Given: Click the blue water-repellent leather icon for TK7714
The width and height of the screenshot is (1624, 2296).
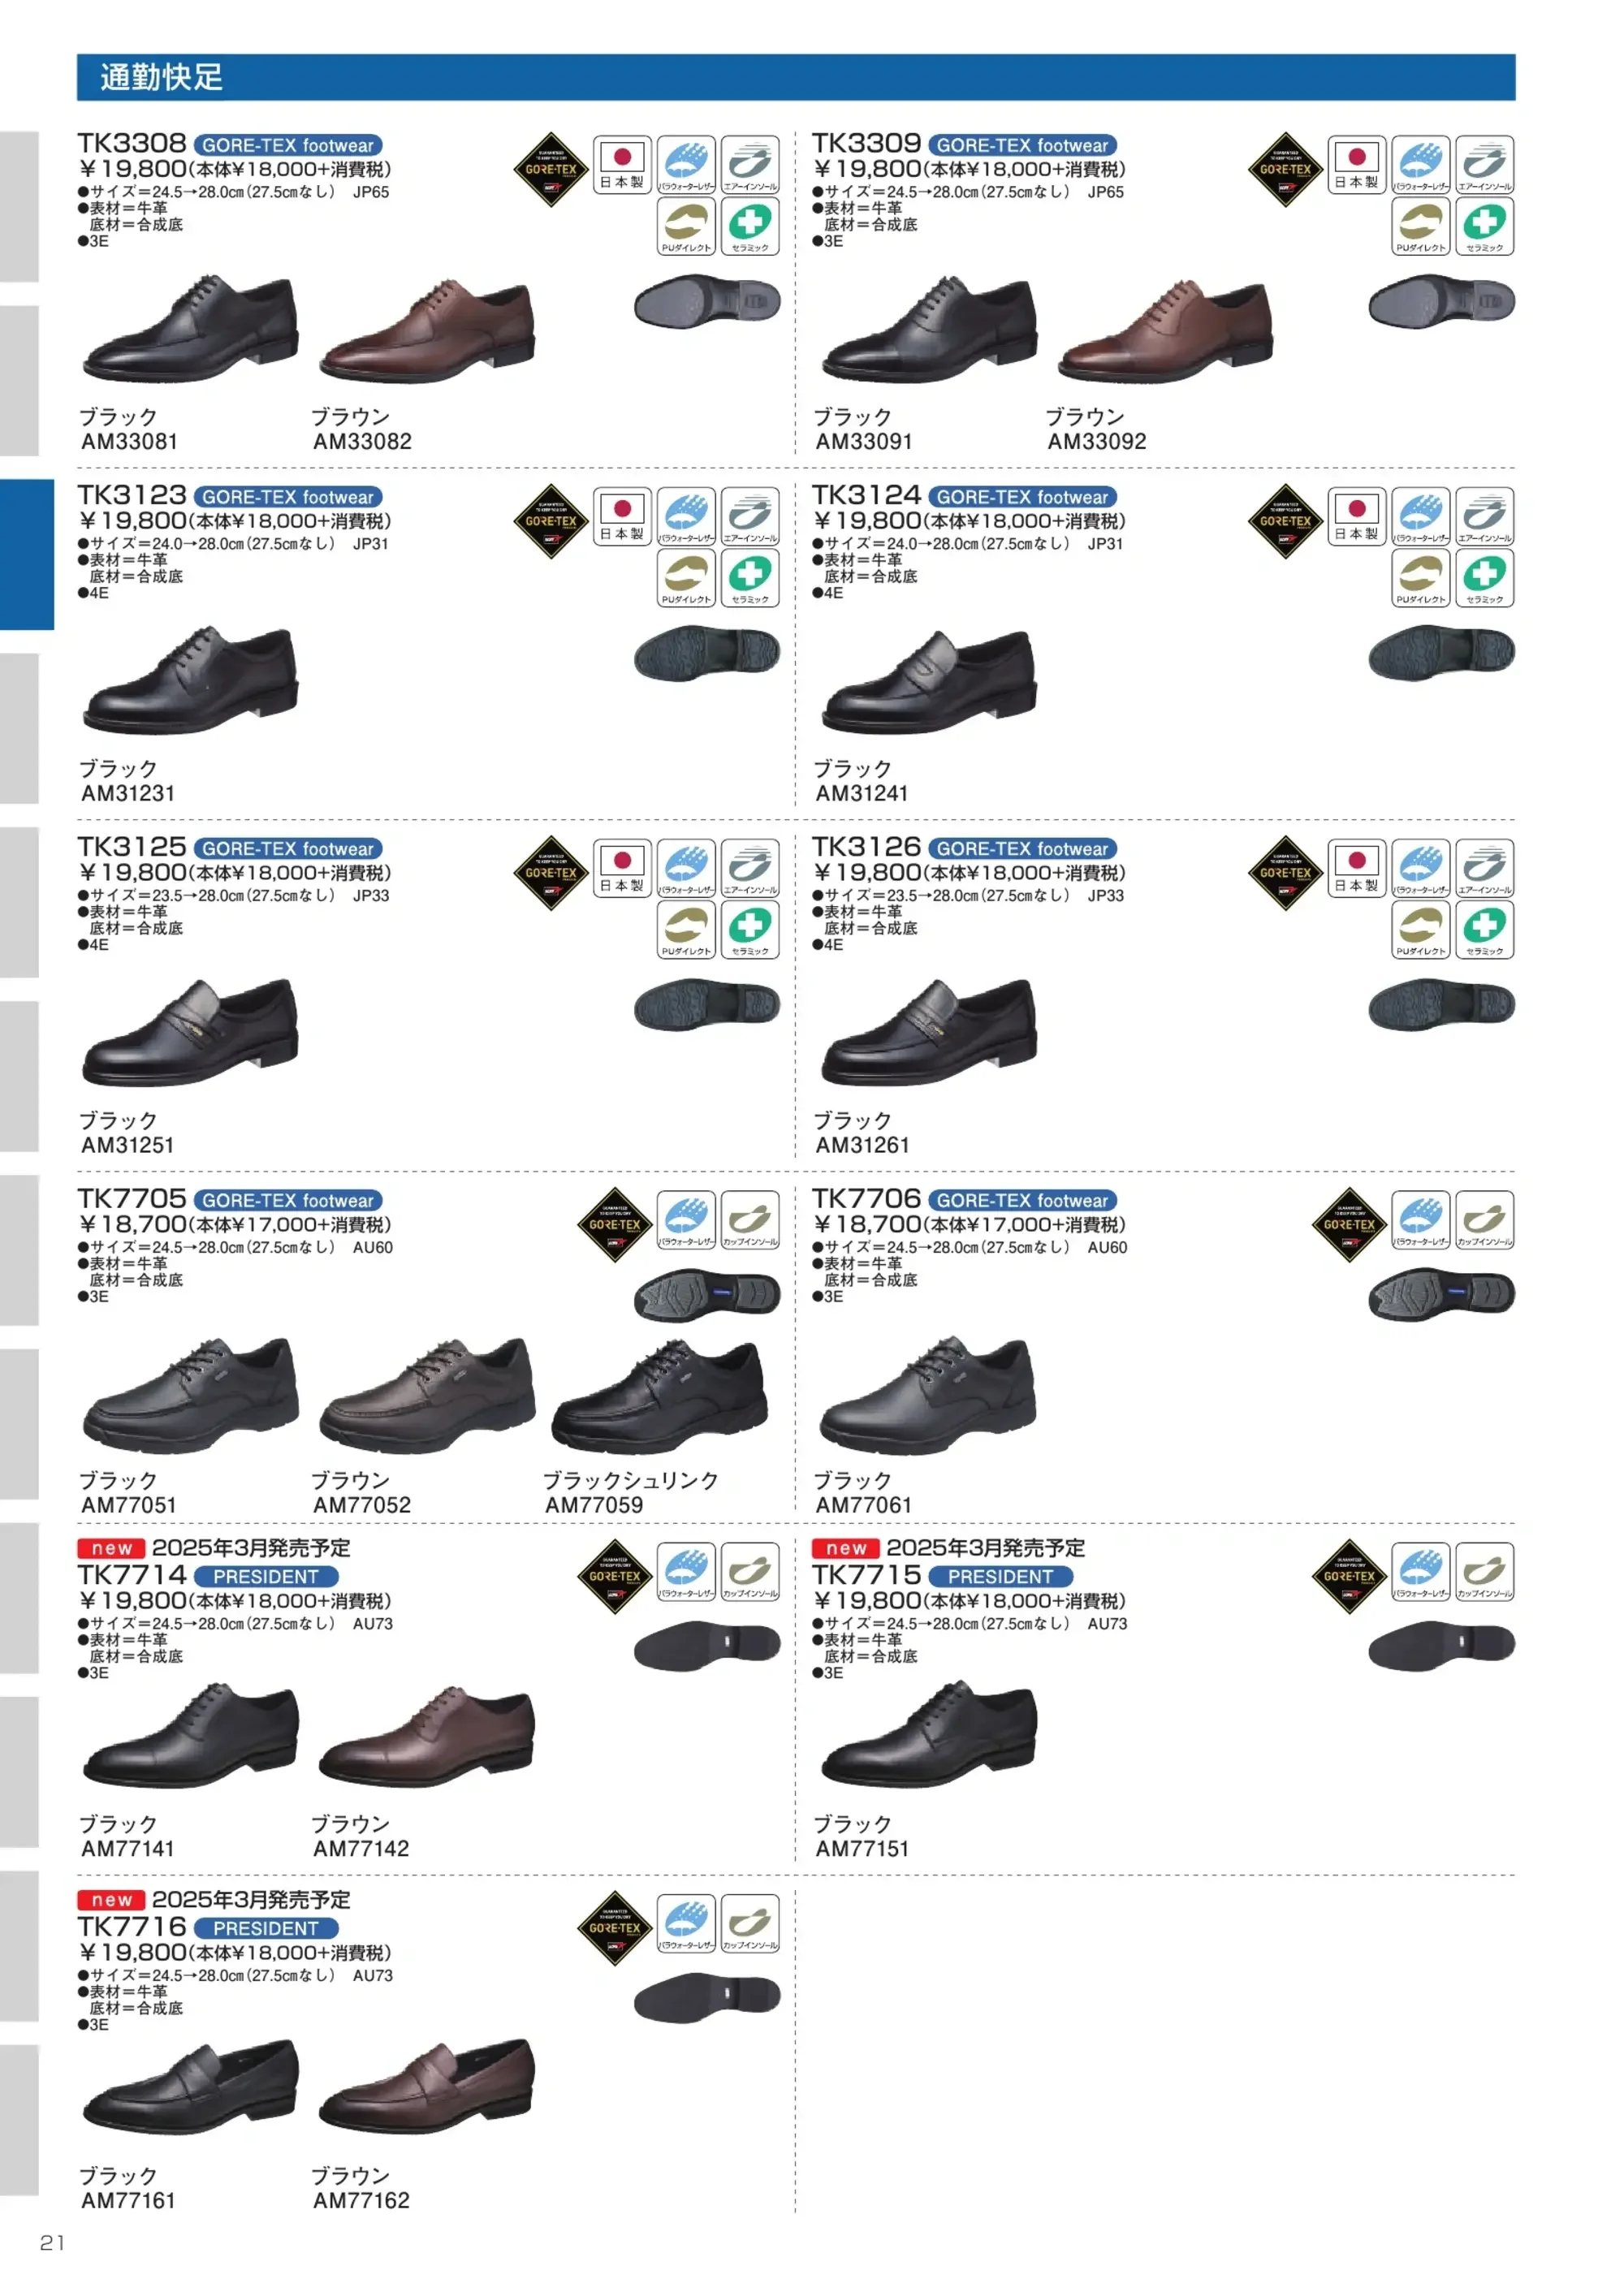Looking at the screenshot, I should (686, 1572).
